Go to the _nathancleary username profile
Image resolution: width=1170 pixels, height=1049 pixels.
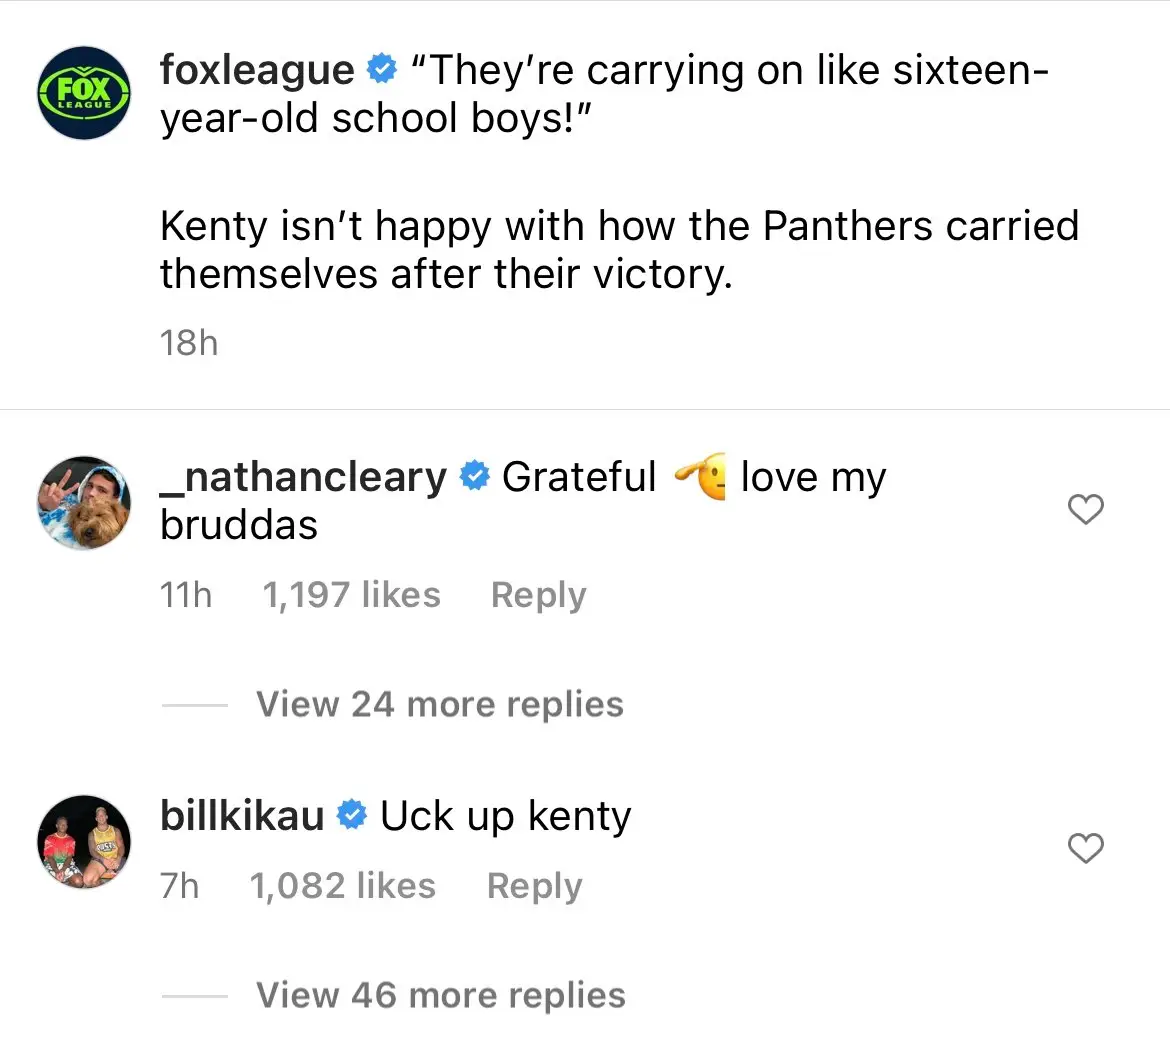pyautogui.click(x=303, y=477)
